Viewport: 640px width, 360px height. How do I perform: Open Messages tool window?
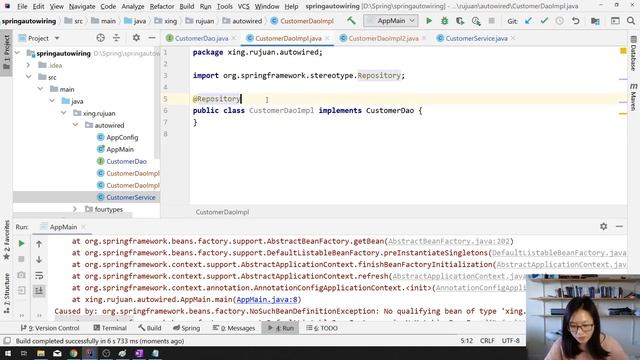coord(234,328)
